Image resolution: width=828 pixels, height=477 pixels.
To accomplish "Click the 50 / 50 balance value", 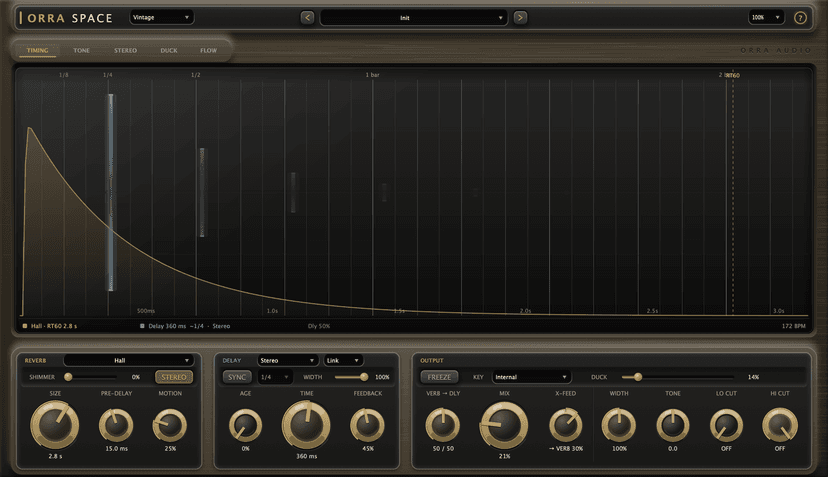I will (443, 448).
